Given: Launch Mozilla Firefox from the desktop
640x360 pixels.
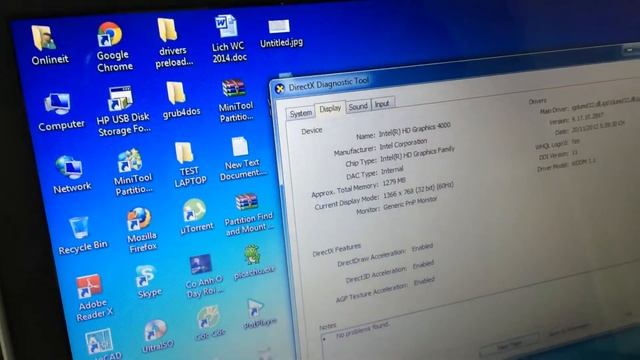Looking at the screenshot, I should click(139, 219).
